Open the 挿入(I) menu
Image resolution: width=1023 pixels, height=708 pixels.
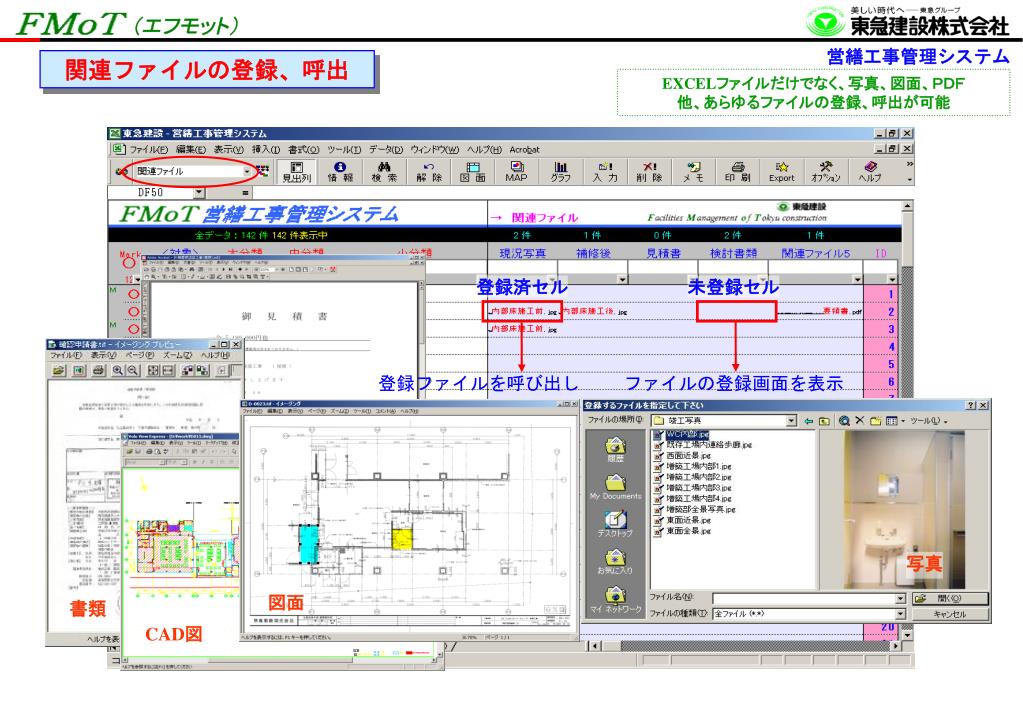tap(266, 149)
